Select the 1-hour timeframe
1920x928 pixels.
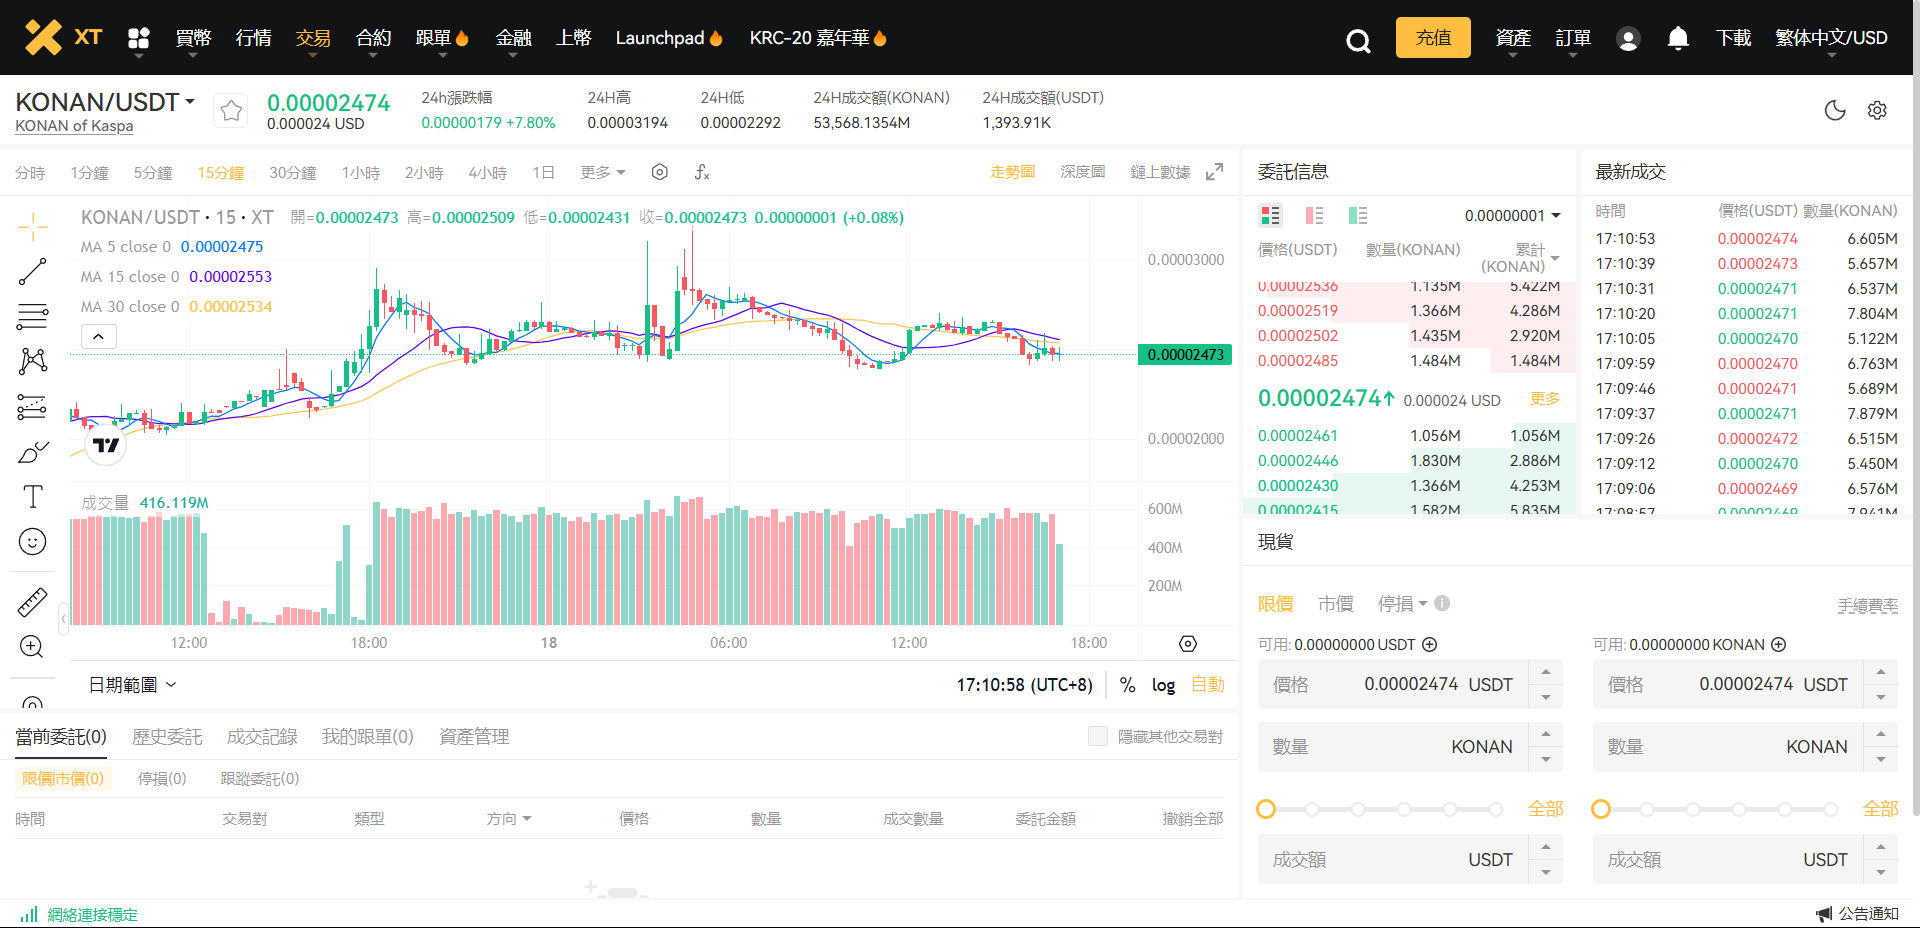point(361,173)
